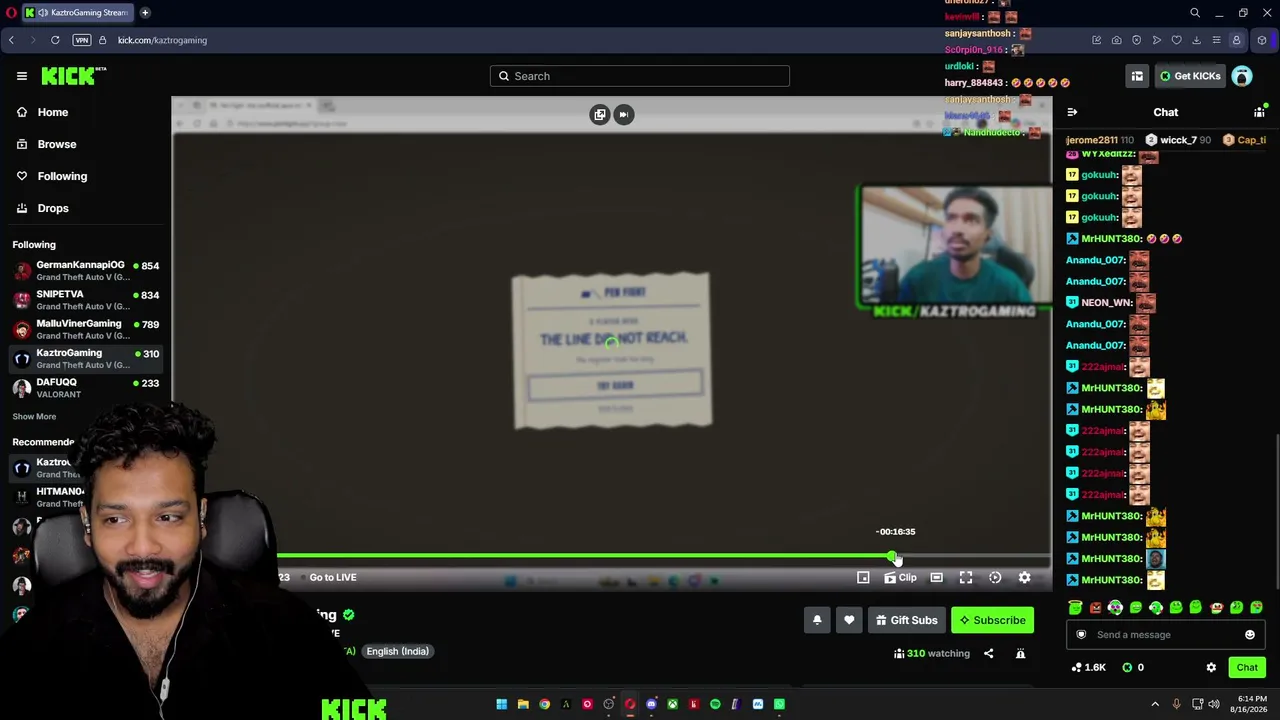1280x720 pixels.
Task: Toggle picture-in-picture mini player
Action: pos(863,577)
